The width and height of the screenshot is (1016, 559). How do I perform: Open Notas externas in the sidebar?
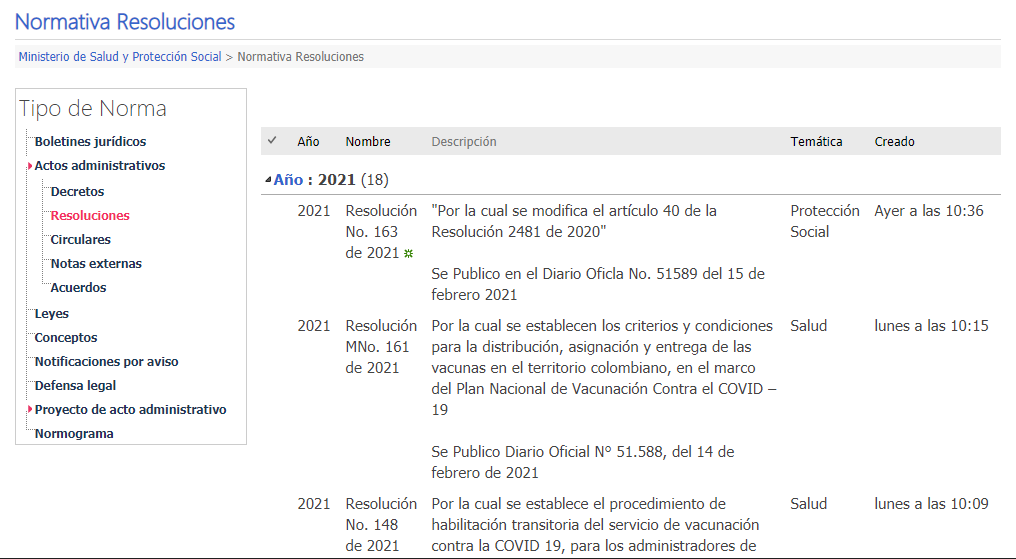coord(96,264)
